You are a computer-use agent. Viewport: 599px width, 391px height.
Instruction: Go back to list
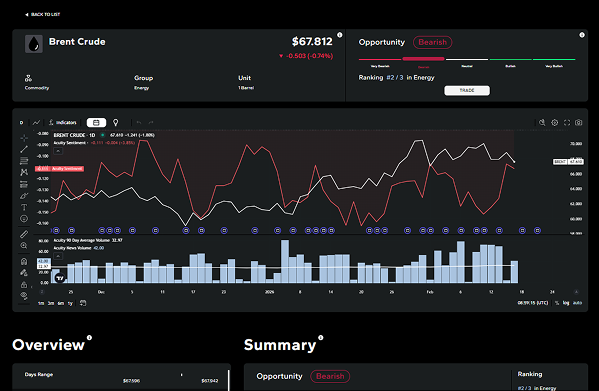(x=42, y=15)
